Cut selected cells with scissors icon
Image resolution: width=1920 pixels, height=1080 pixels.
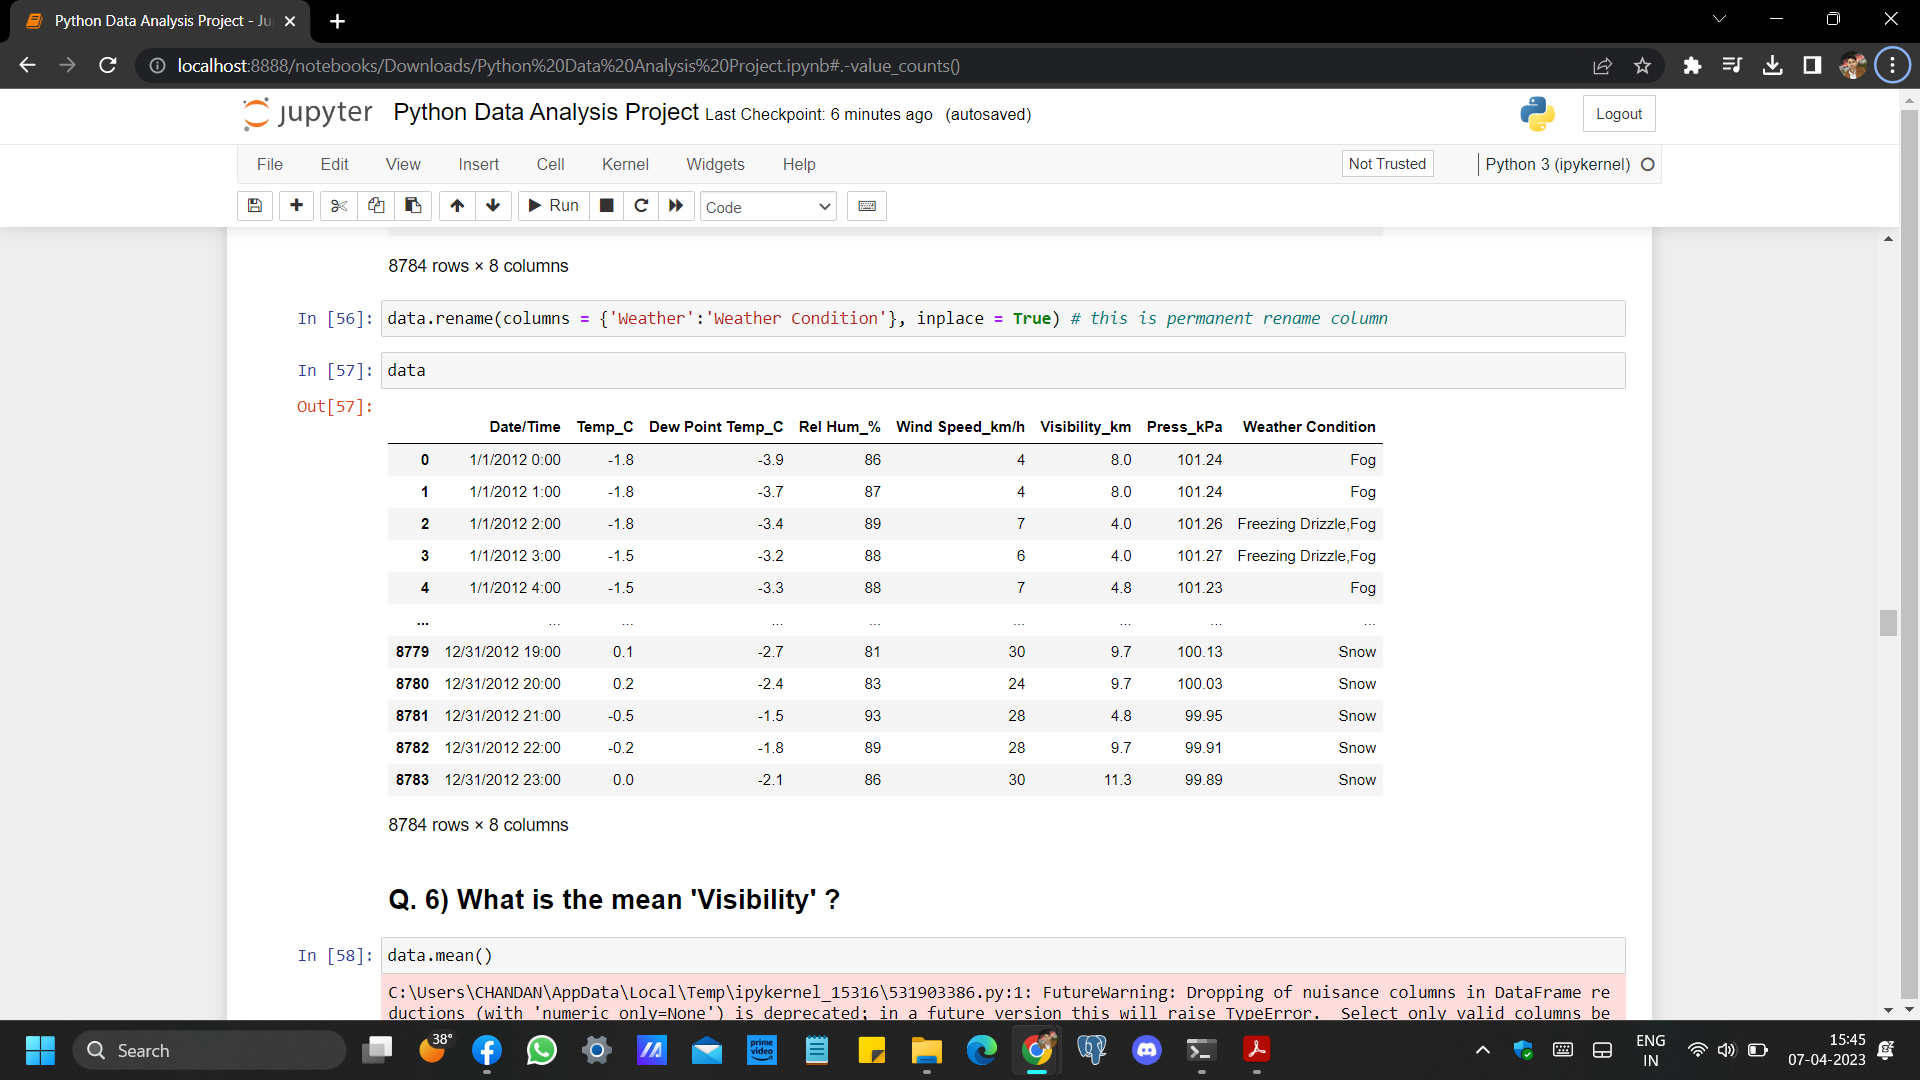coord(339,206)
